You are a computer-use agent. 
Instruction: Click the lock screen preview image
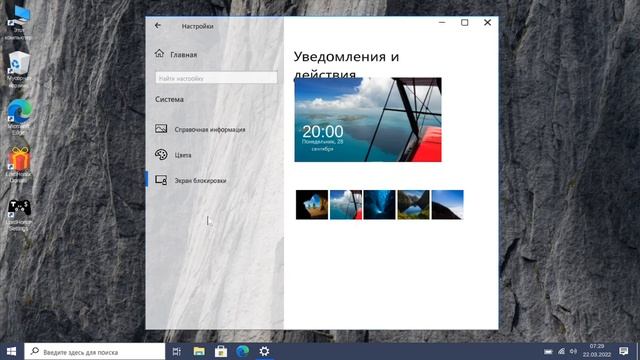(x=368, y=120)
